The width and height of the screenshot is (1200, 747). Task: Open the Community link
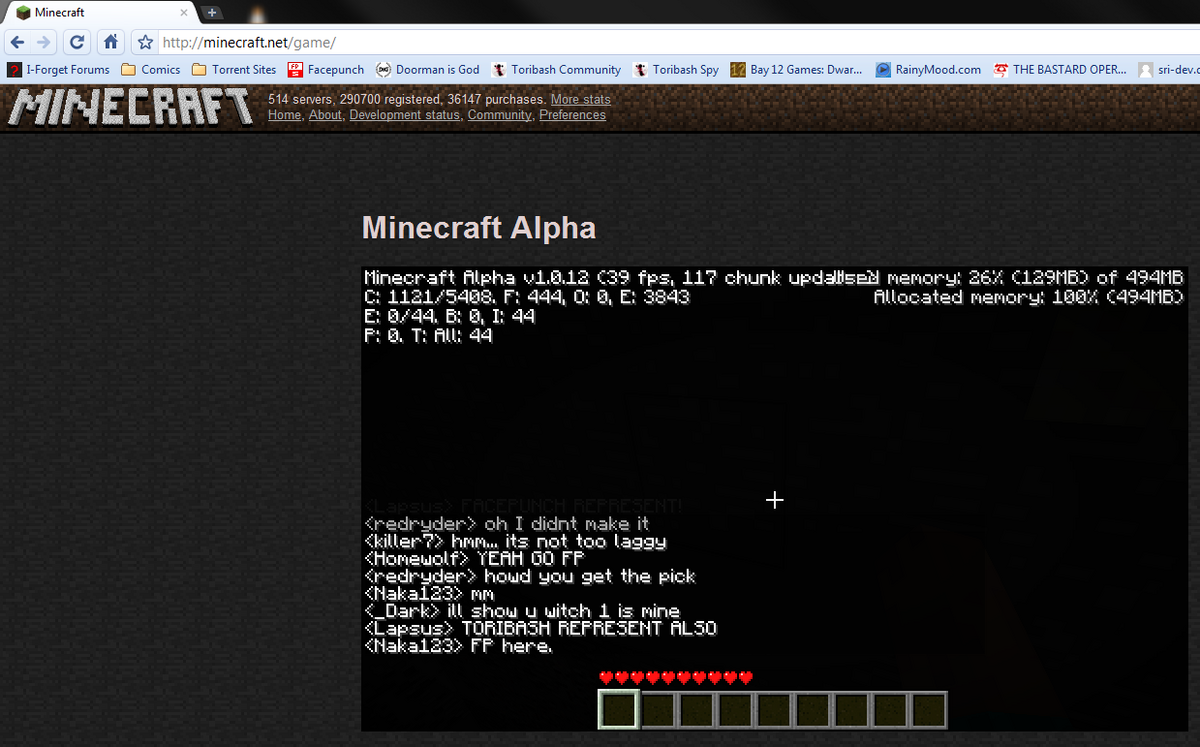click(x=500, y=115)
